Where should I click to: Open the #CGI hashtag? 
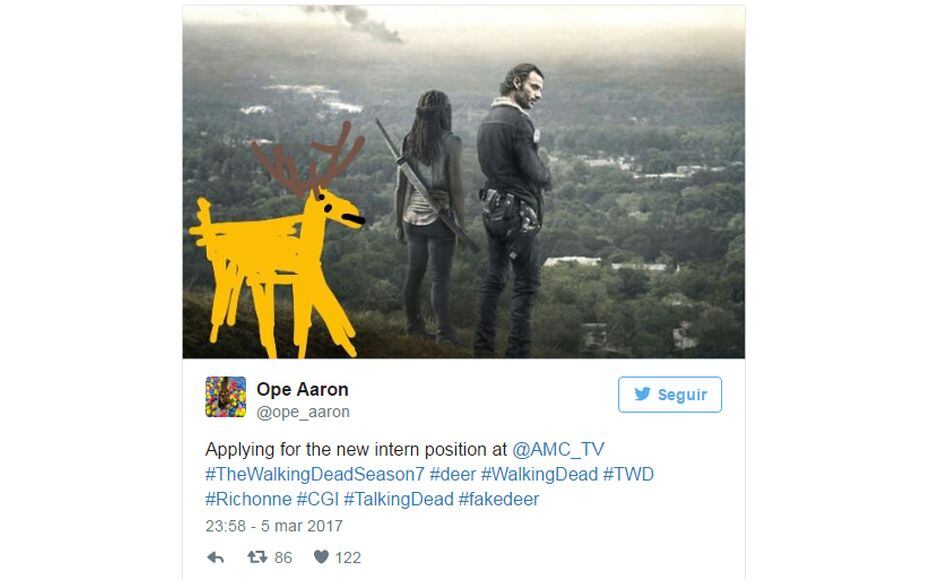click(x=317, y=499)
